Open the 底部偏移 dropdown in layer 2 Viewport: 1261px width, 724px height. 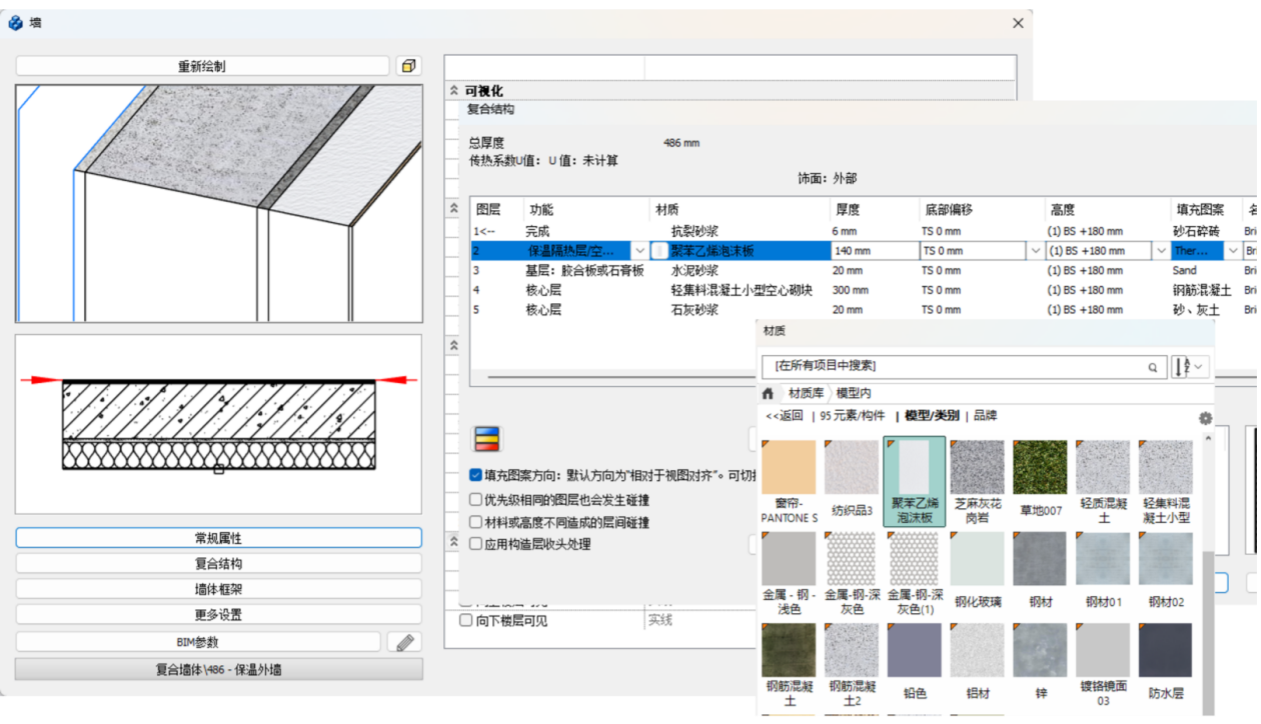[1035, 251]
